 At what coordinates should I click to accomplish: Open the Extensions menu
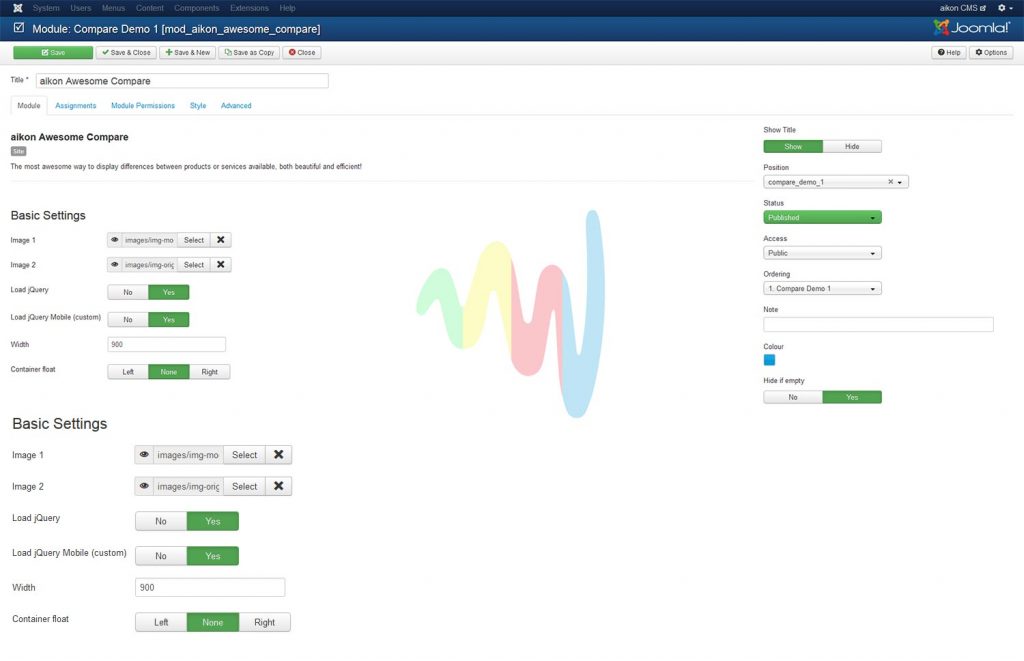click(x=249, y=8)
